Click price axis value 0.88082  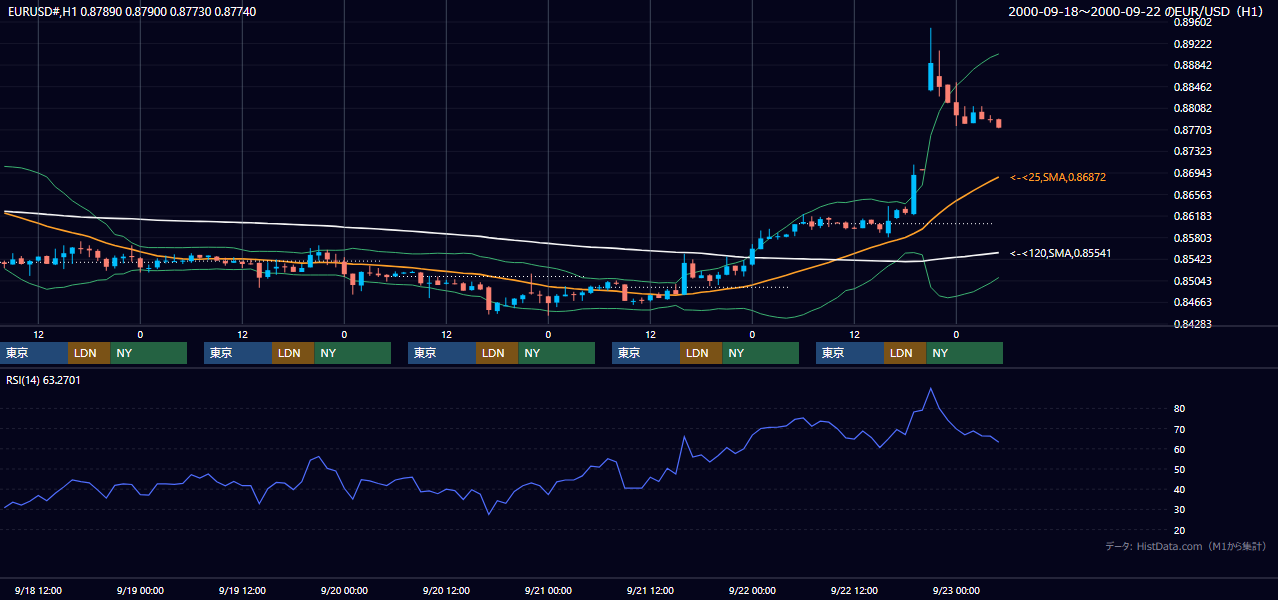tap(1192, 108)
